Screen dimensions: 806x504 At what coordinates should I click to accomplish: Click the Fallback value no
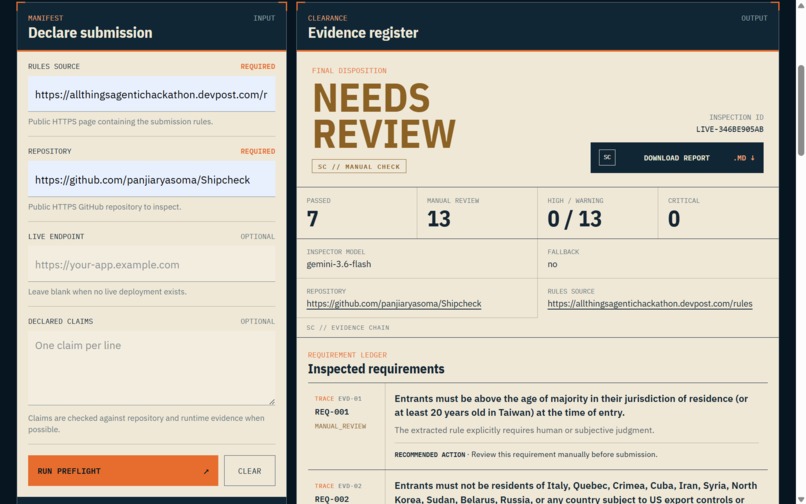coord(552,264)
